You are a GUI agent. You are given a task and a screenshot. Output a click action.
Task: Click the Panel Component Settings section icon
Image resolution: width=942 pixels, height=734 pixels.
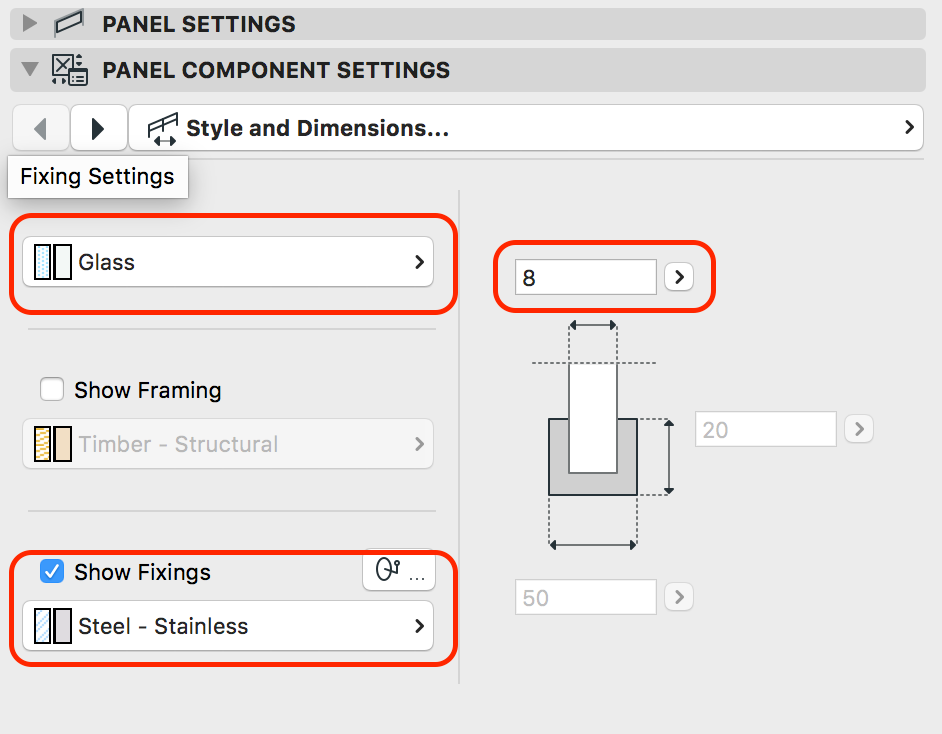(x=70, y=70)
